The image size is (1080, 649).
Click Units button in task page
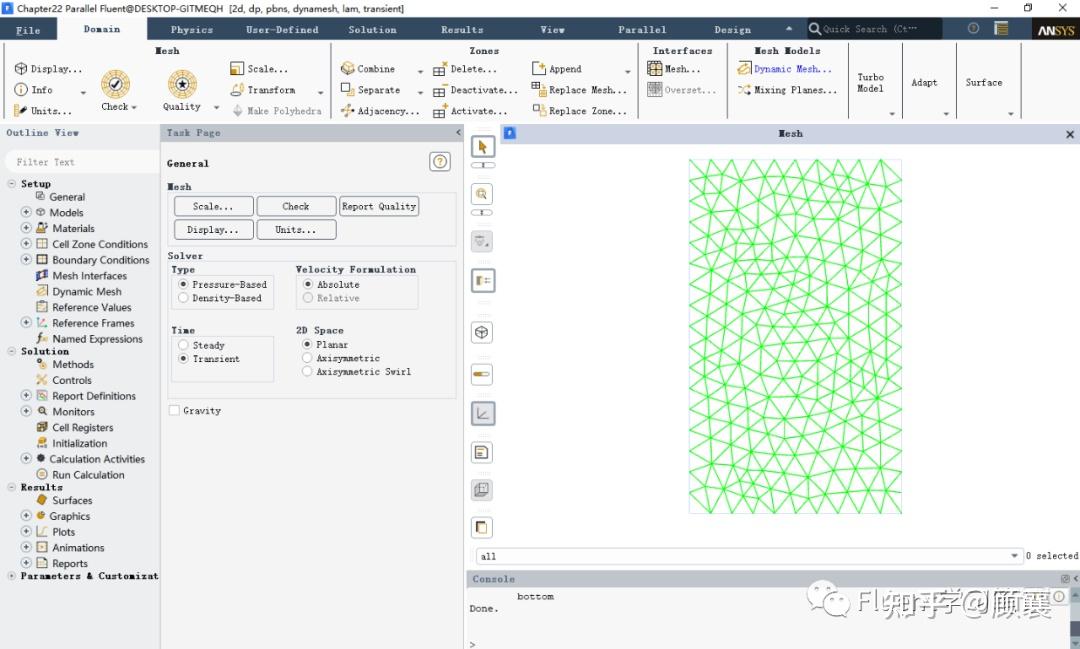click(x=296, y=229)
